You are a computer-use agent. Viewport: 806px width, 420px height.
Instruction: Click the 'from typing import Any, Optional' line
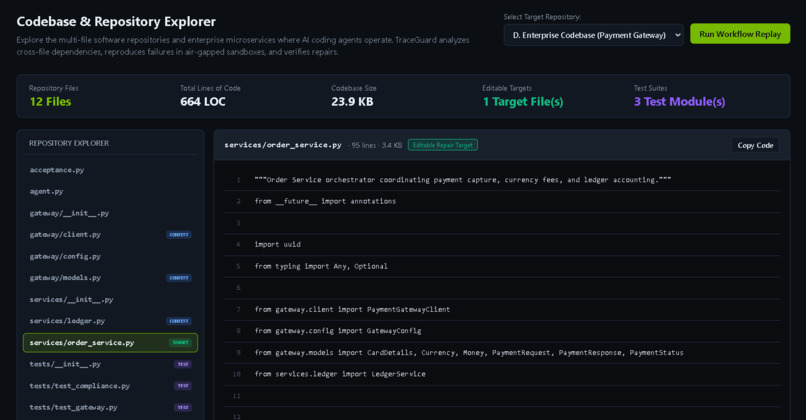[x=321, y=266]
